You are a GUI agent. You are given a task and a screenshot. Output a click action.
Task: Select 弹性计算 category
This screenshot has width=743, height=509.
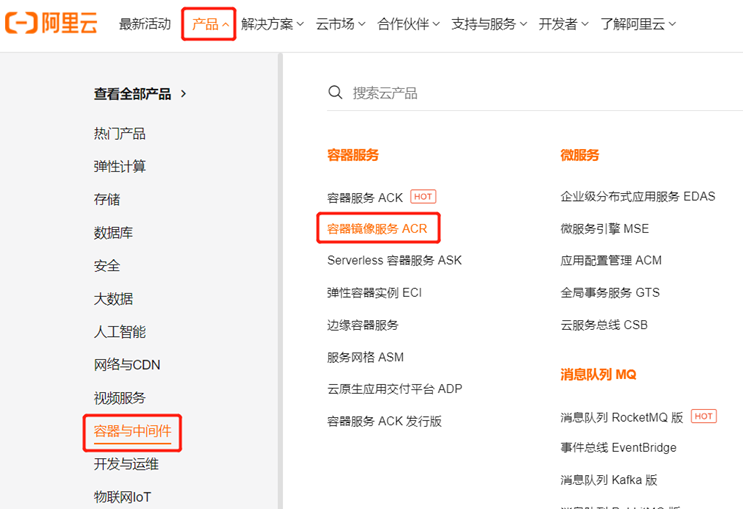pos(119,167)
